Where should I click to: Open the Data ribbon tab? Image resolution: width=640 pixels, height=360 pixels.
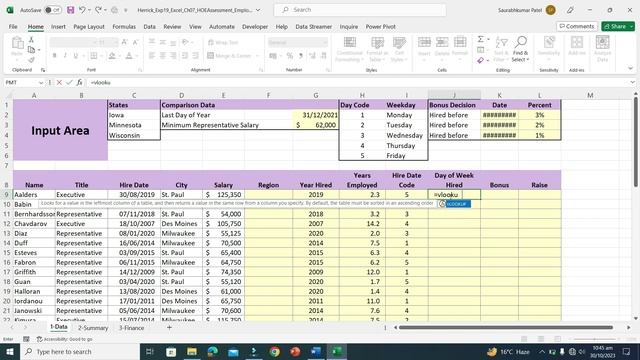pos(149,27)
